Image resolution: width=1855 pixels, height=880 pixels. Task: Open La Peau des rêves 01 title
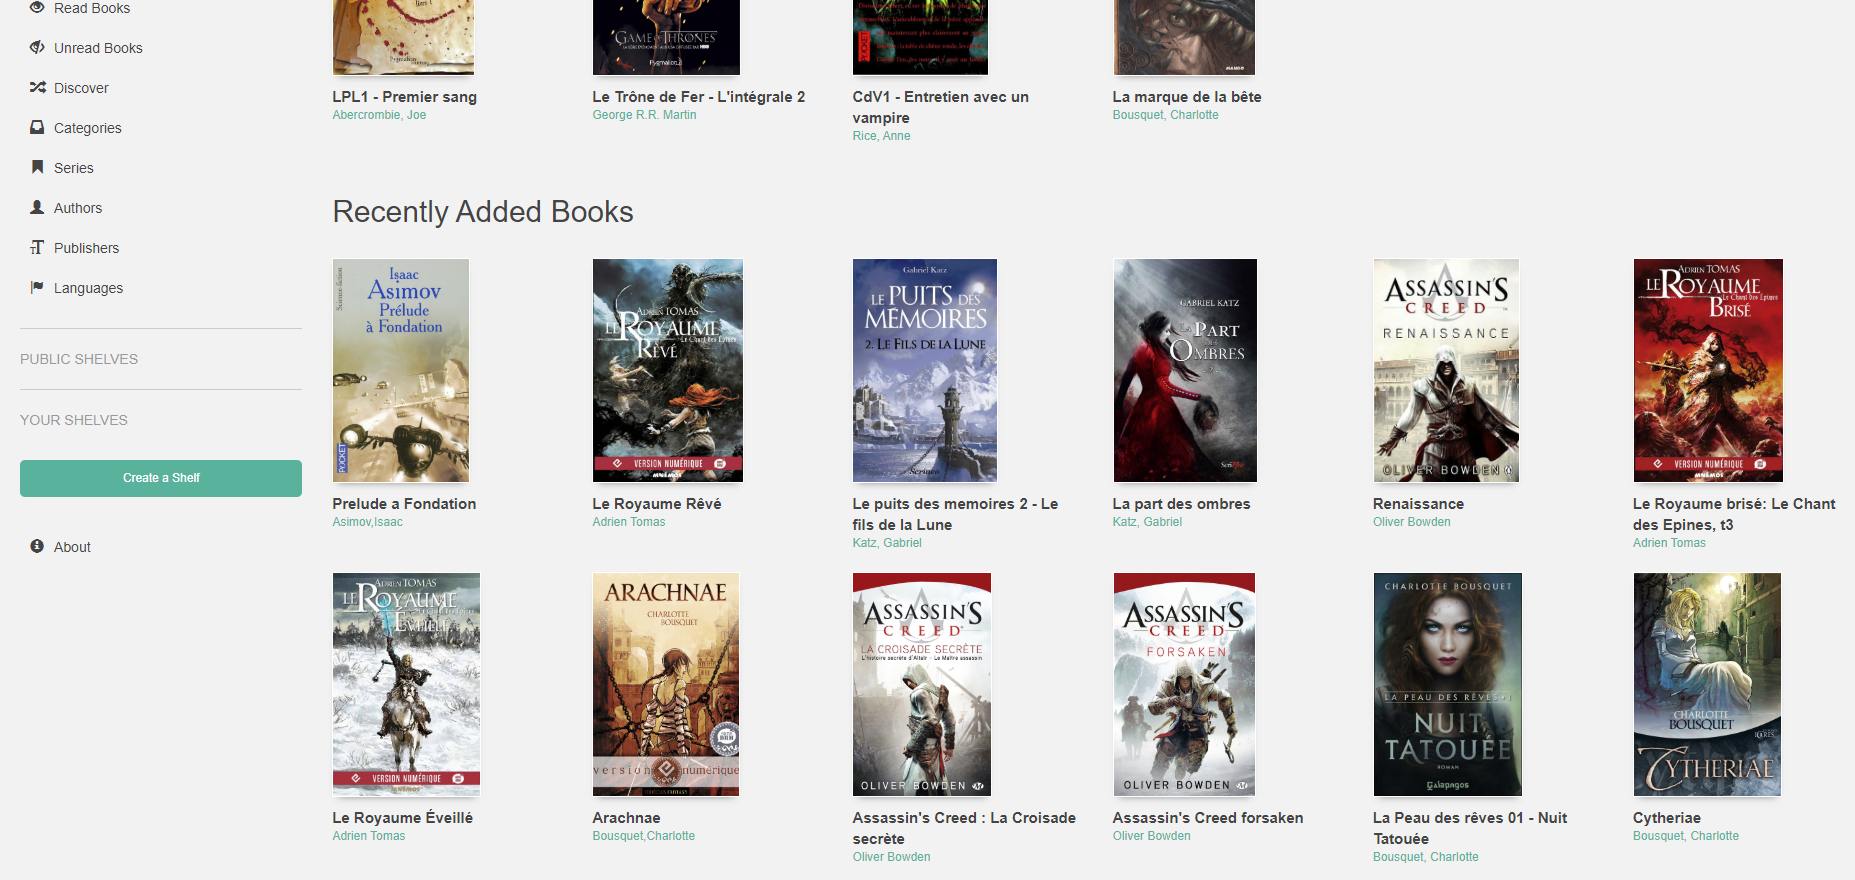coord(1470,828)
